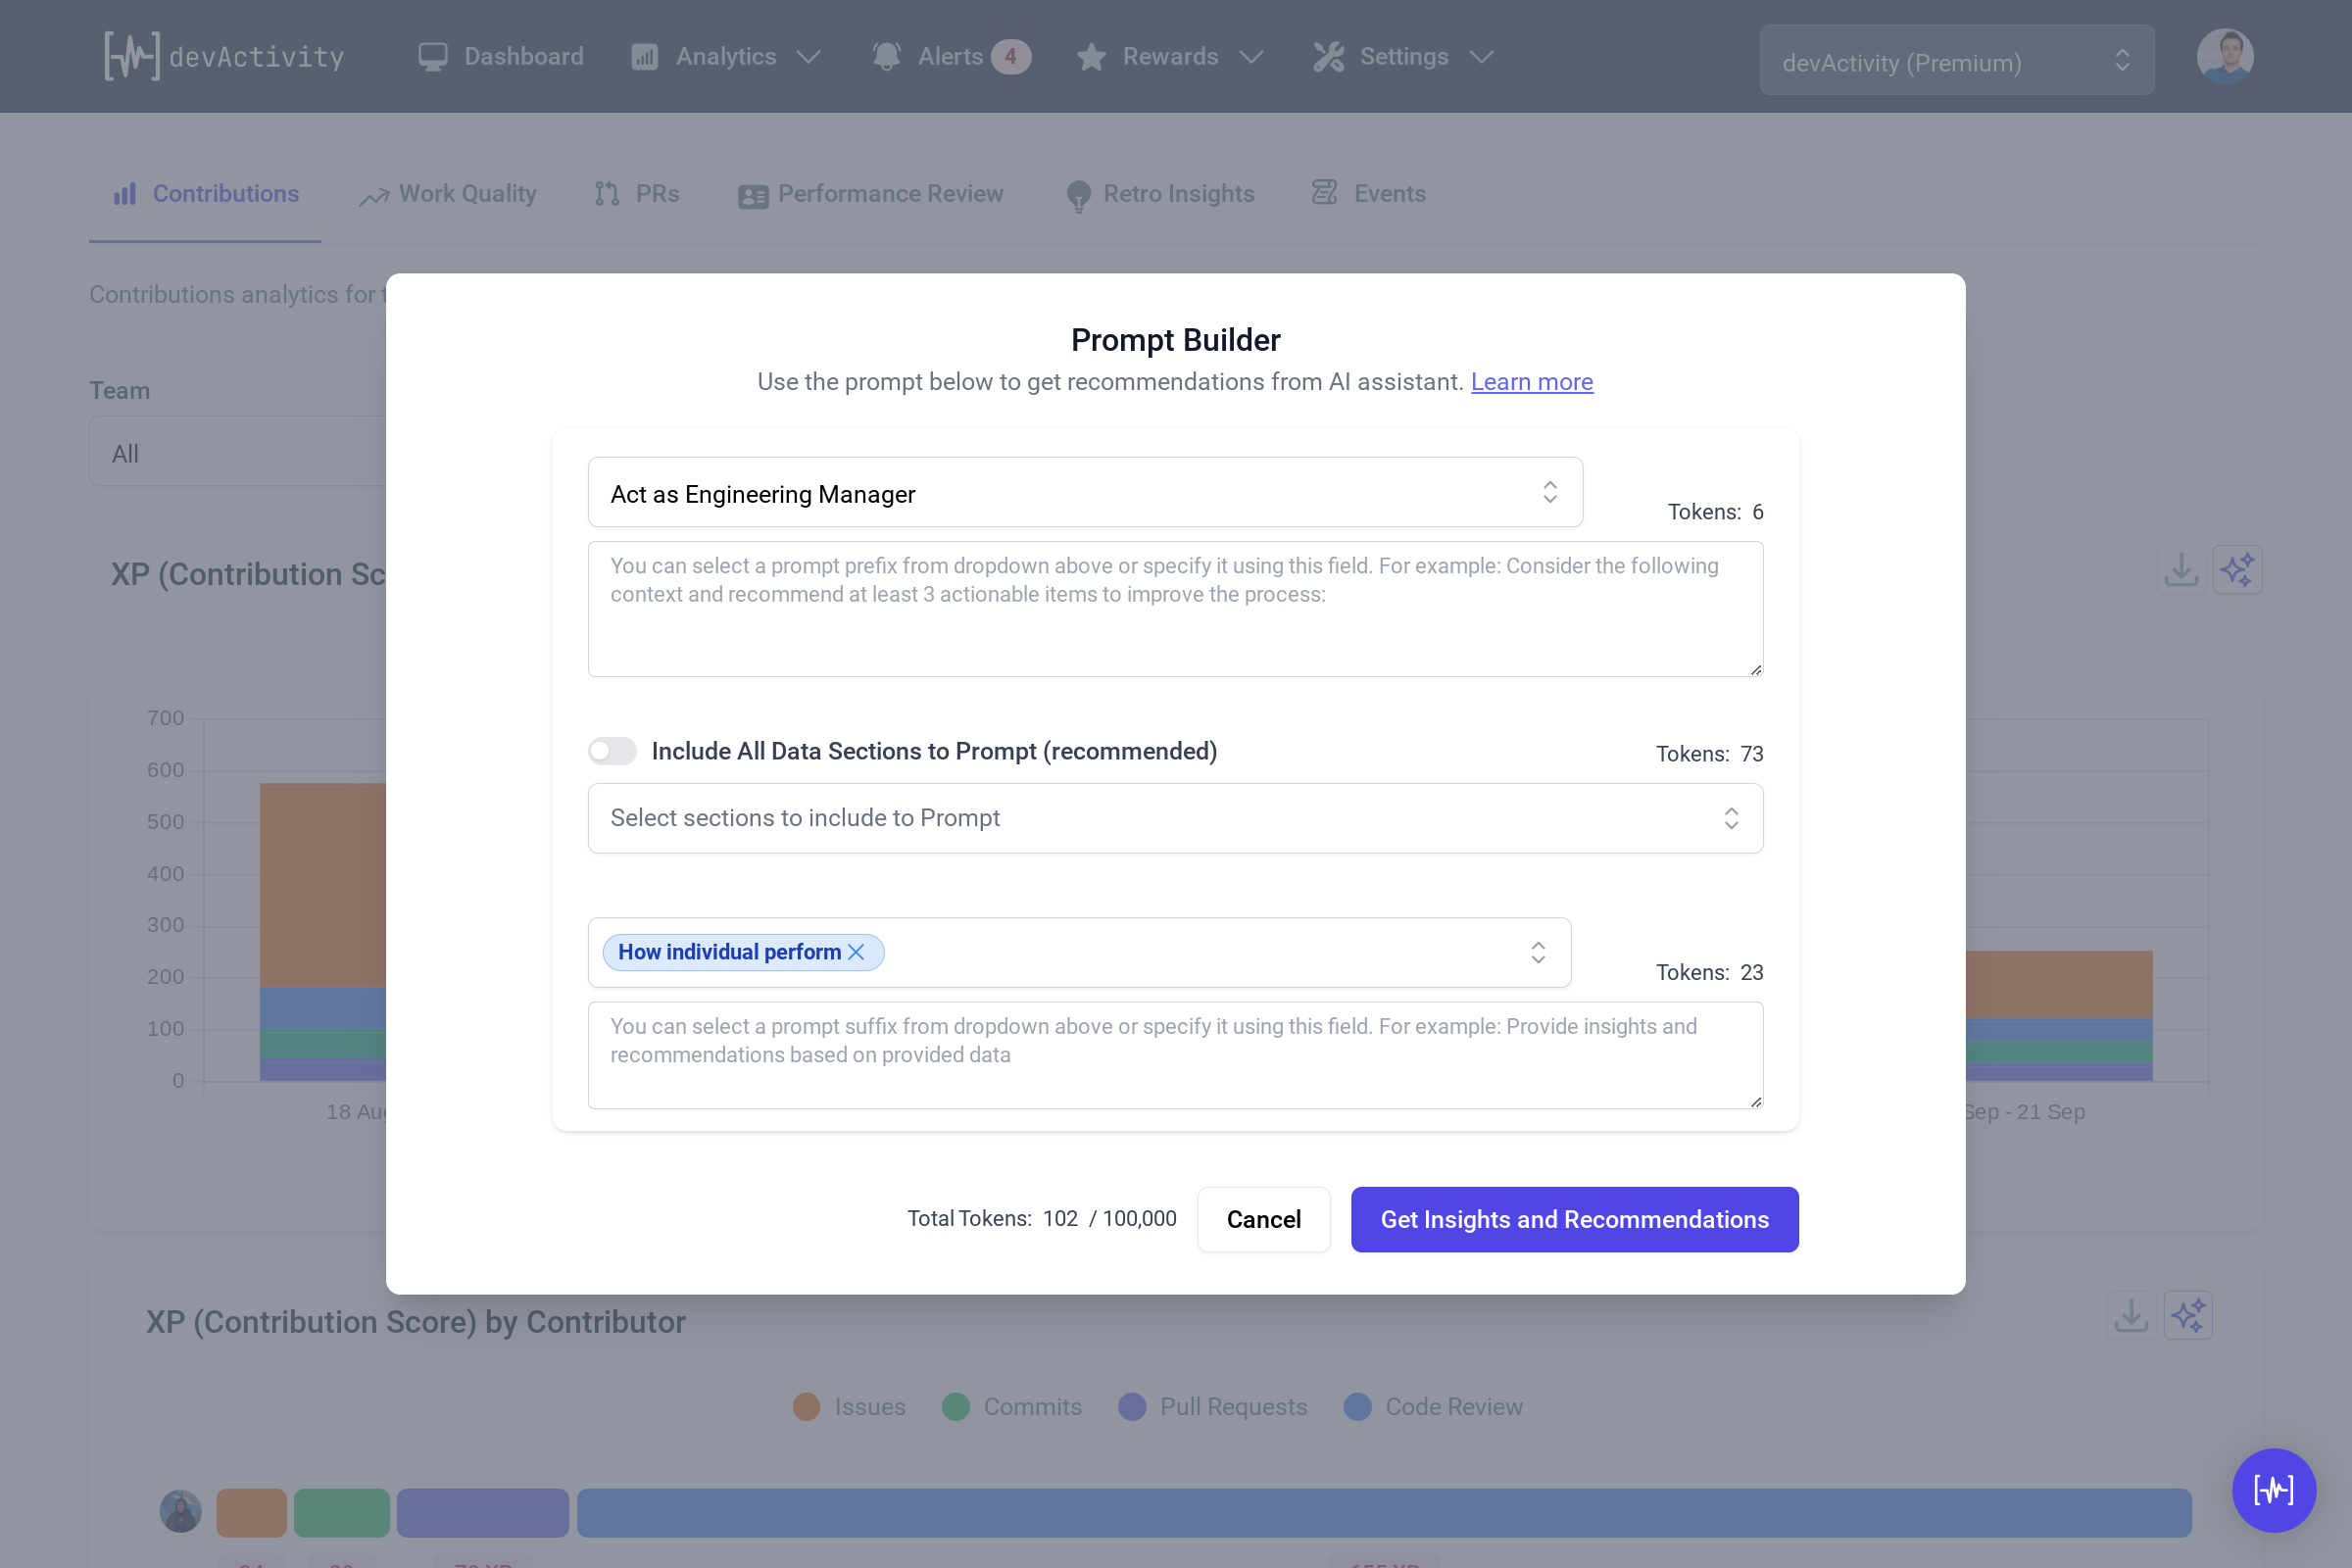Click orange Issues bar of contributor

click(x=252, y=1512)
